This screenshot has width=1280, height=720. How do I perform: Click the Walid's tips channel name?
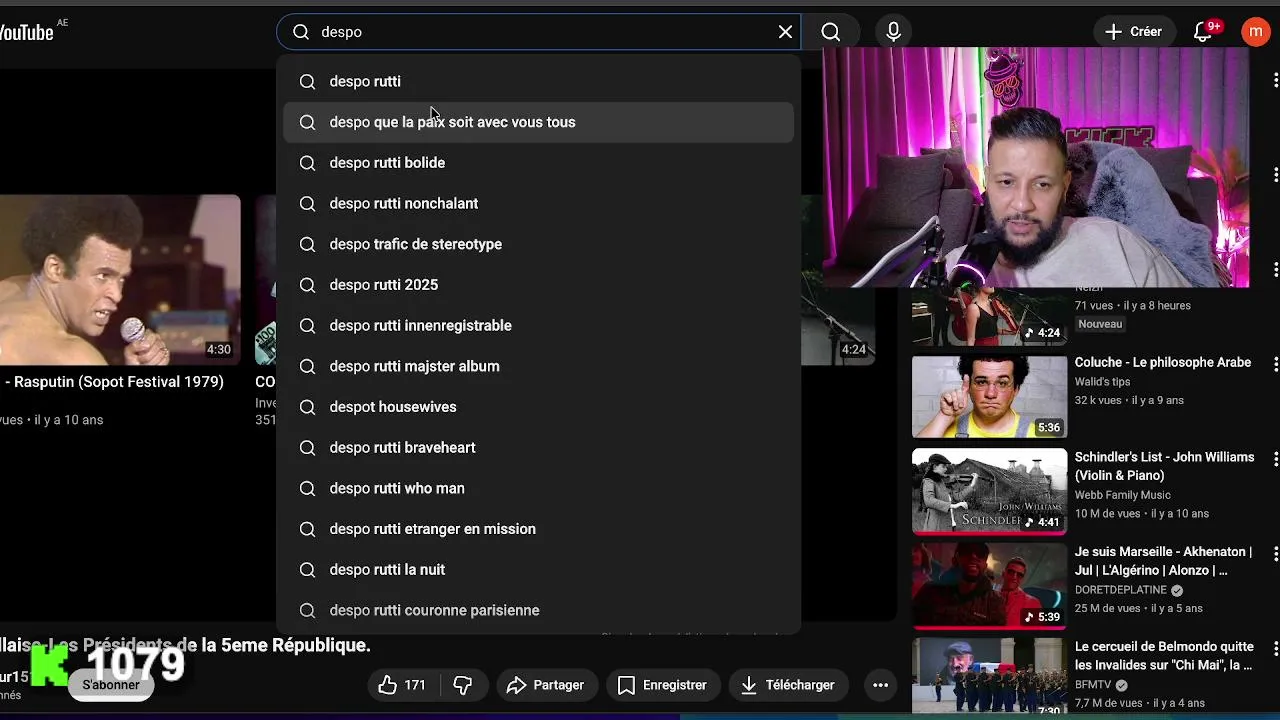(x=1102, y=382)
